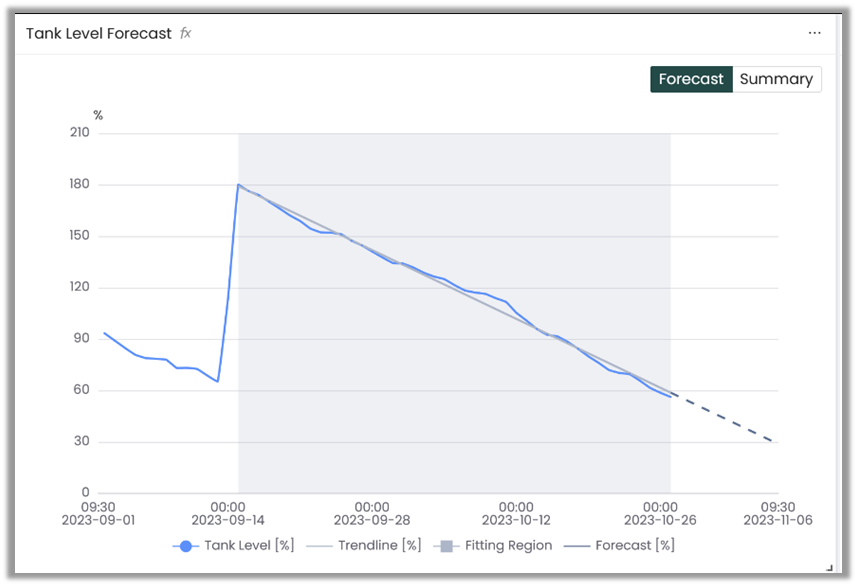The height and width of the screenshot is (586, 857).
Task: Select the Forecast tab
Action: coord(691,79)
